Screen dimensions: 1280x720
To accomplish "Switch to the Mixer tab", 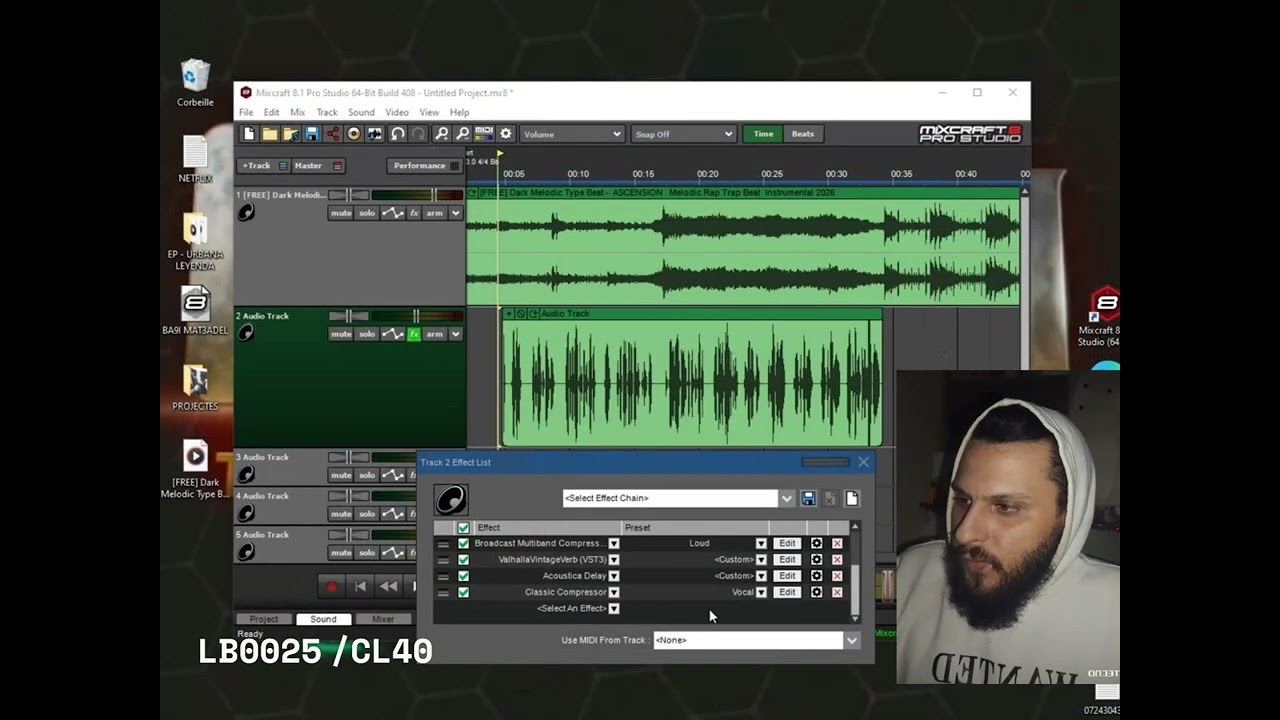I will [x=383, y=619].
